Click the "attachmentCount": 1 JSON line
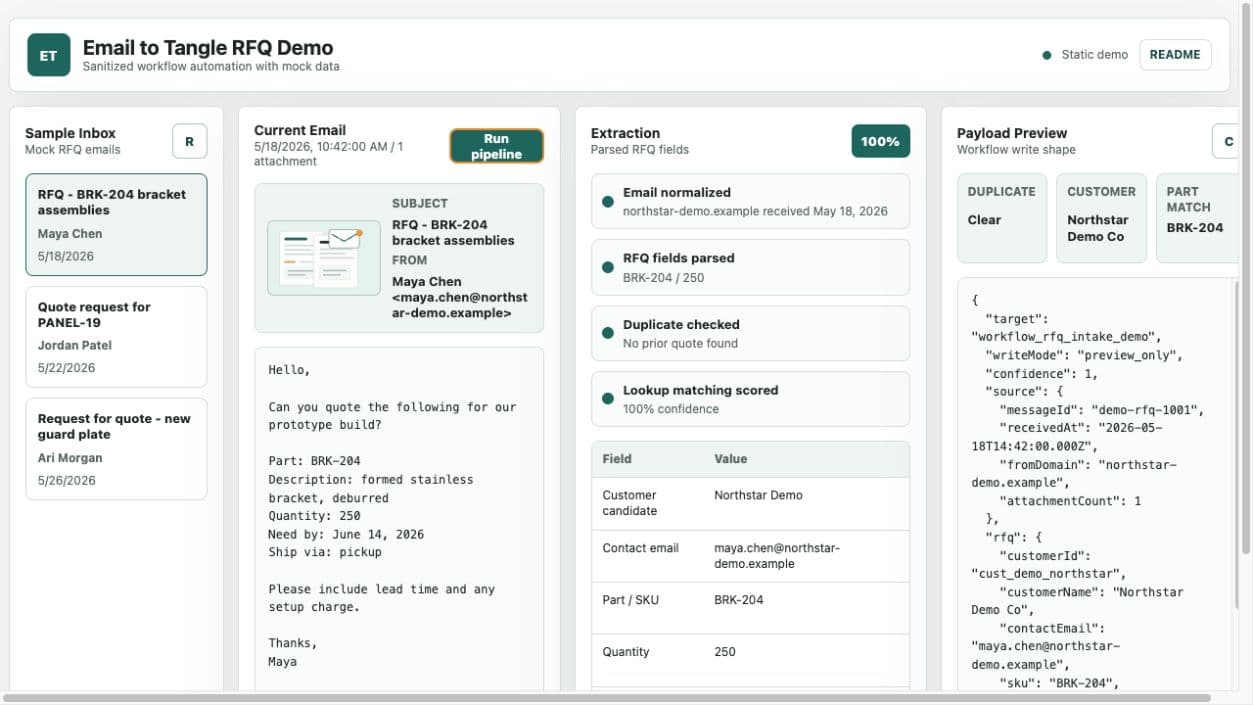Image resolution: width=1253 pixels, height=705 pixels. click(x=1070, y=500)
